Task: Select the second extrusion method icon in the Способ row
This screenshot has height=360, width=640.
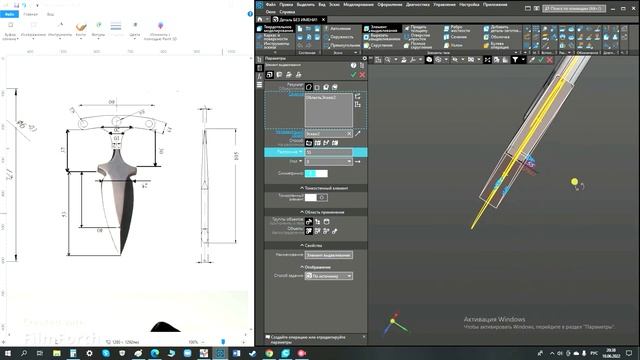Action: point(318,143)
